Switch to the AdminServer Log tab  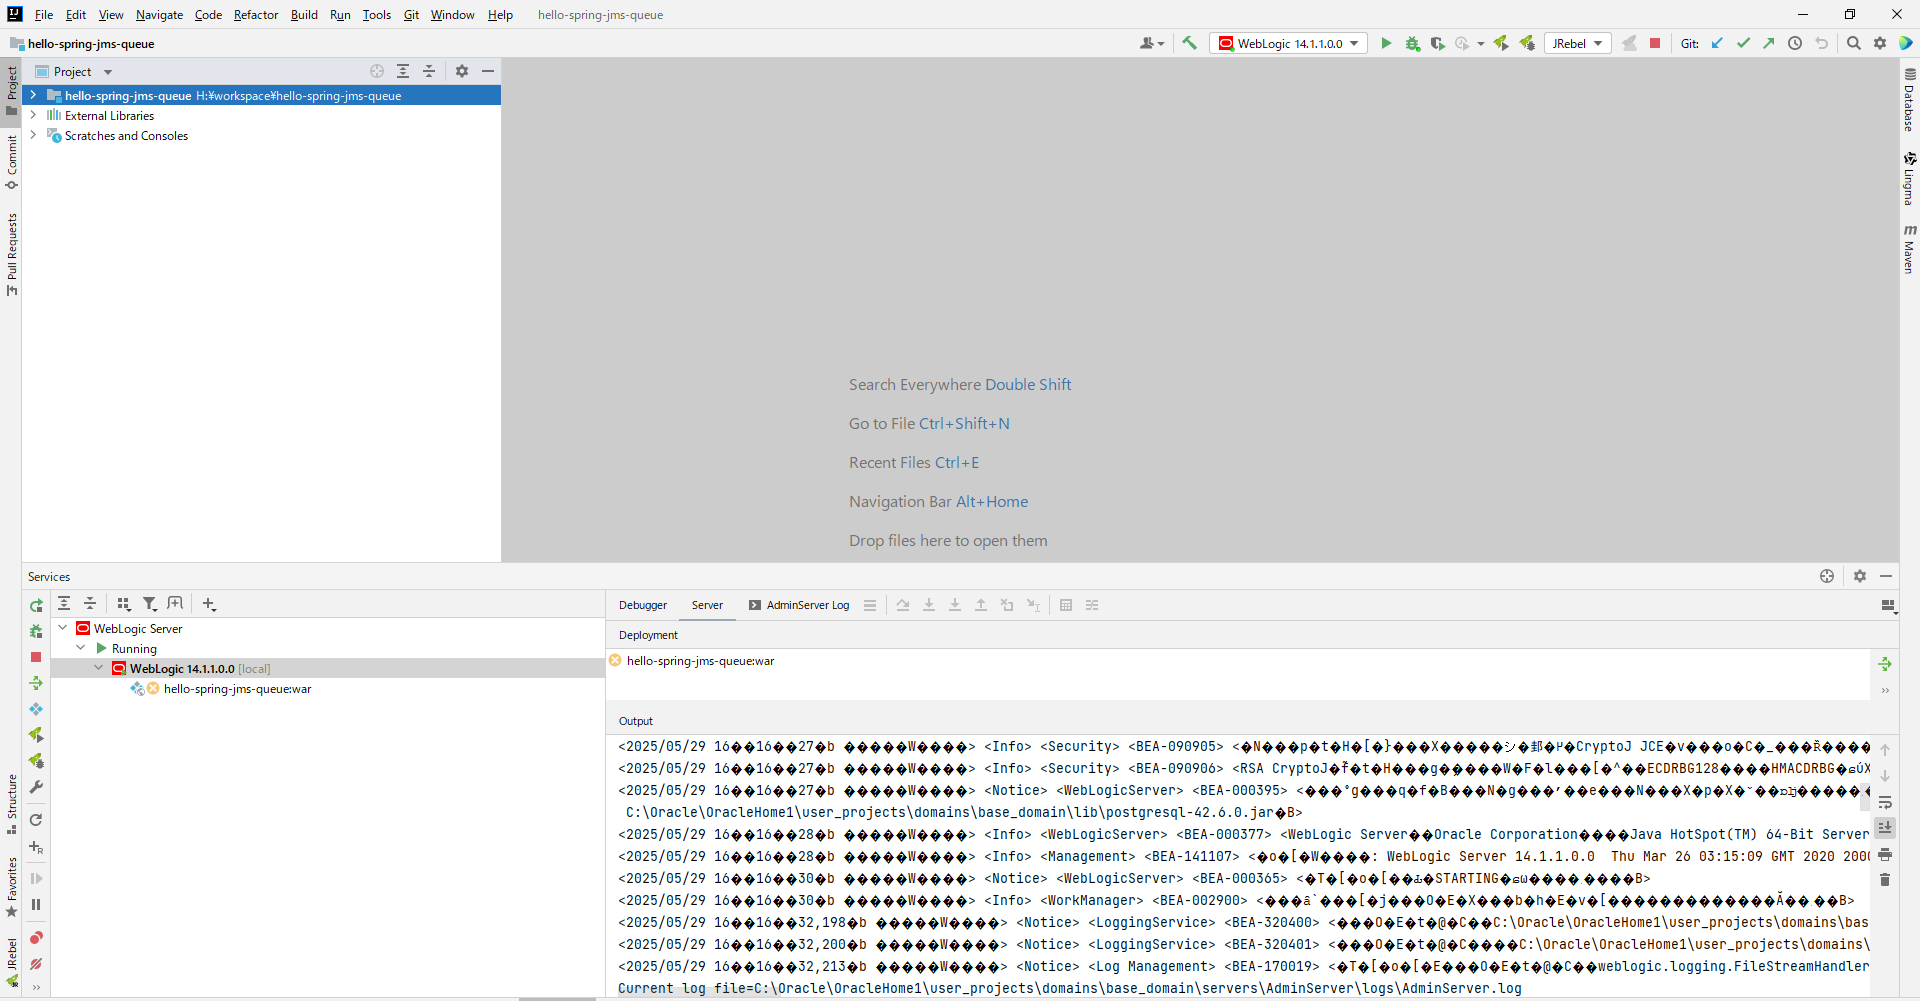pos(799,605)
